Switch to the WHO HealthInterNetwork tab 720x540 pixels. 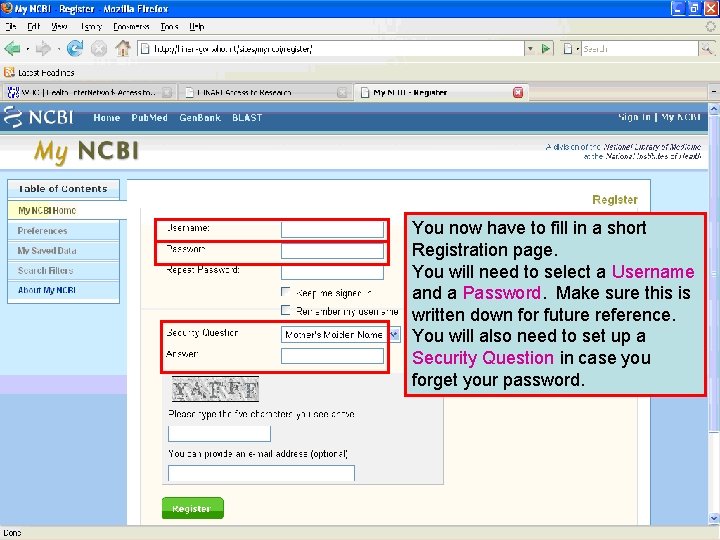click(x=89, y=92)
